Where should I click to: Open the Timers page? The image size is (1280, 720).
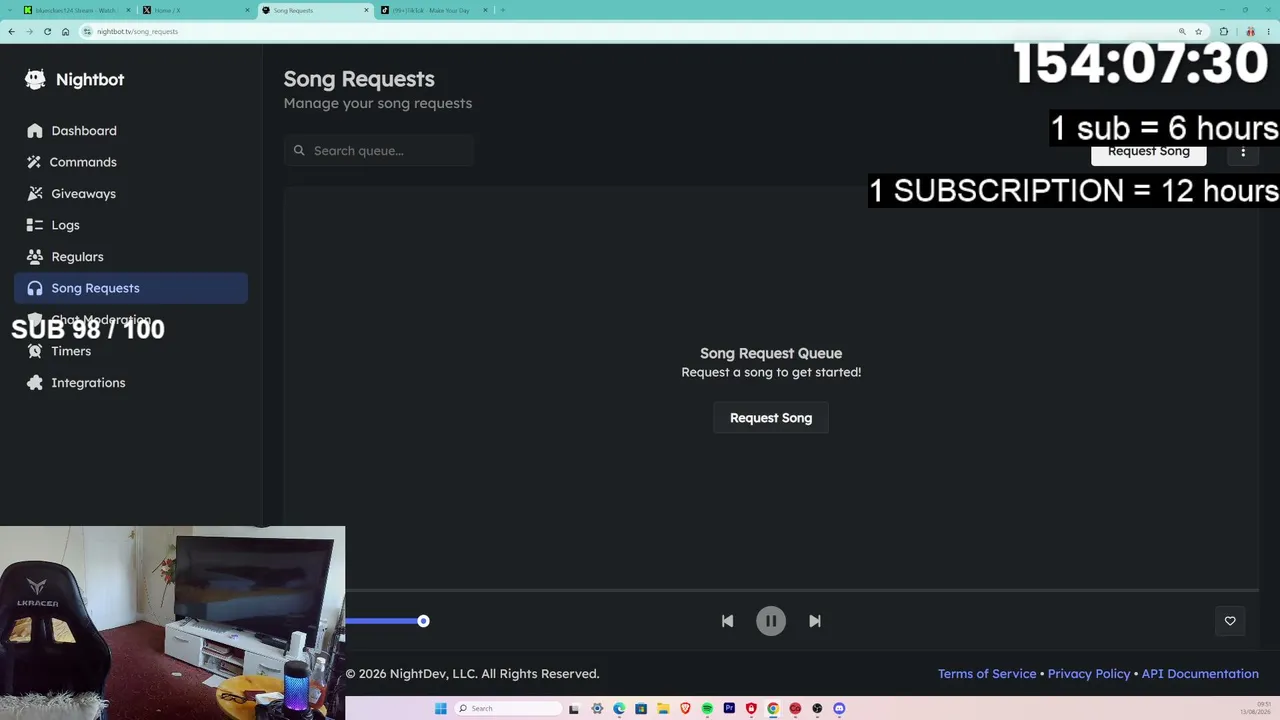point(131,351)
